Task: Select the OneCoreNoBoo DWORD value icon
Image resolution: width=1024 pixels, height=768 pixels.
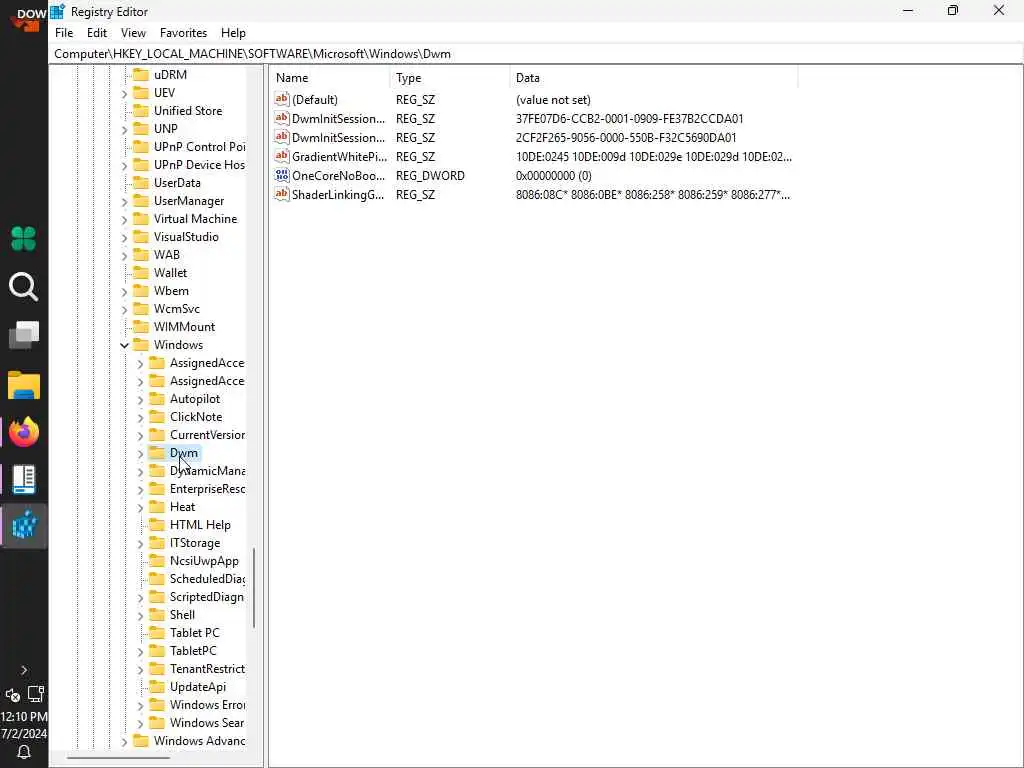Action: (x=281, y=175)
